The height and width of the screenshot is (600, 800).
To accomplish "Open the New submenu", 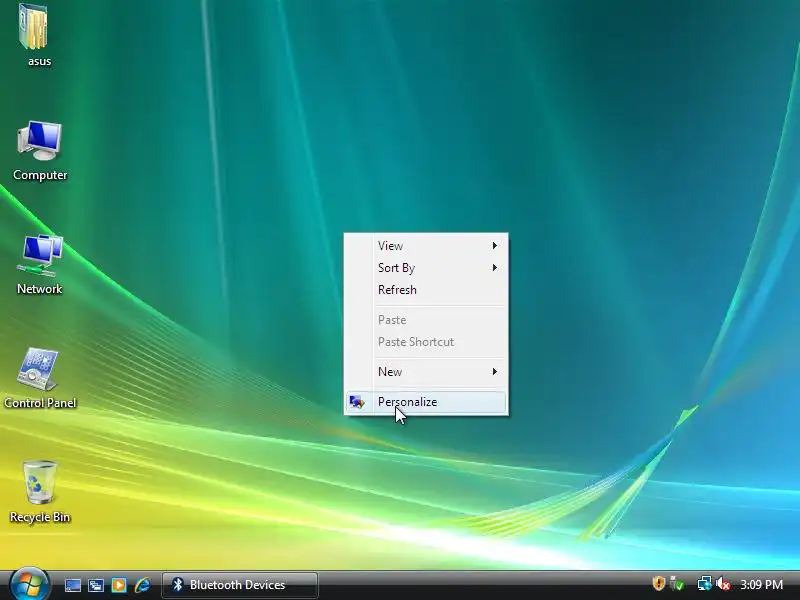I will (x=426, y=371).
